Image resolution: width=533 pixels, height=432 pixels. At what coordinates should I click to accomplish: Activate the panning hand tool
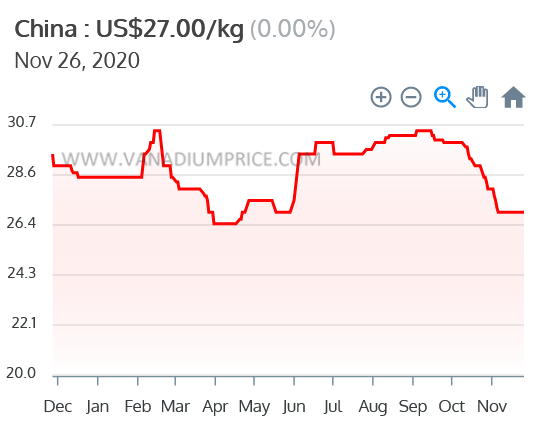point(478,97)
